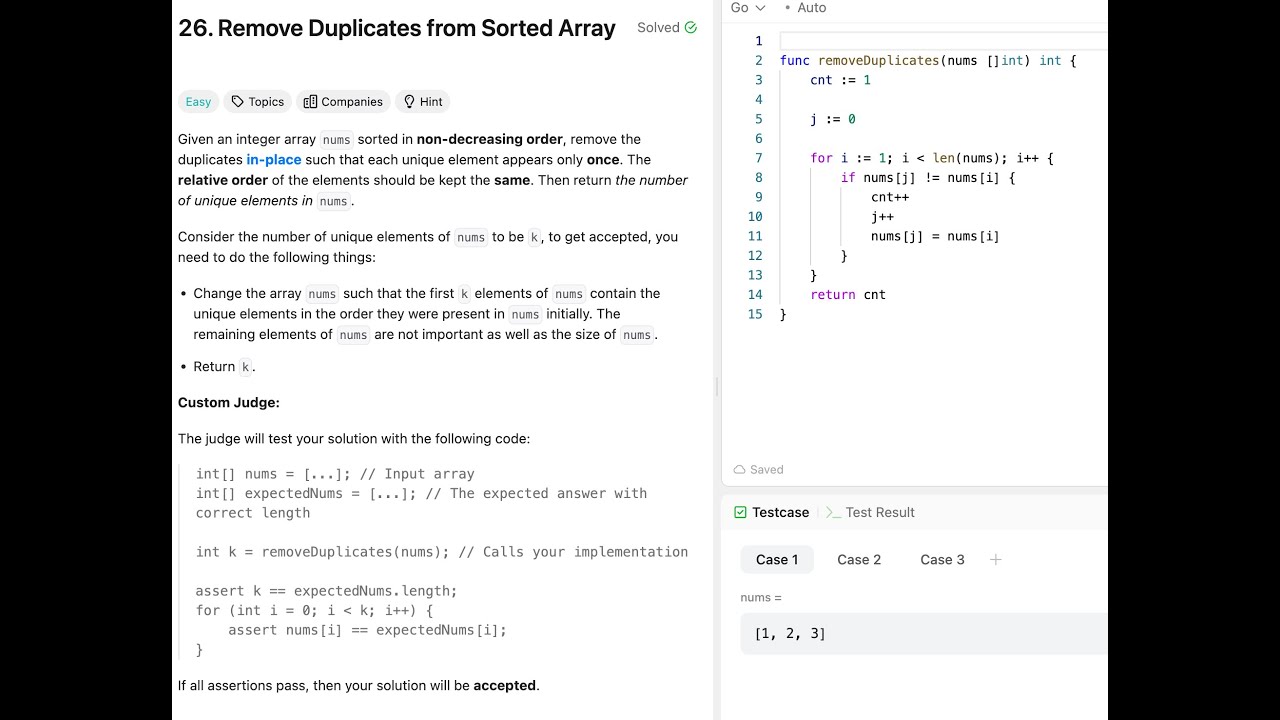Open the Companies tag button

[343, 102]
